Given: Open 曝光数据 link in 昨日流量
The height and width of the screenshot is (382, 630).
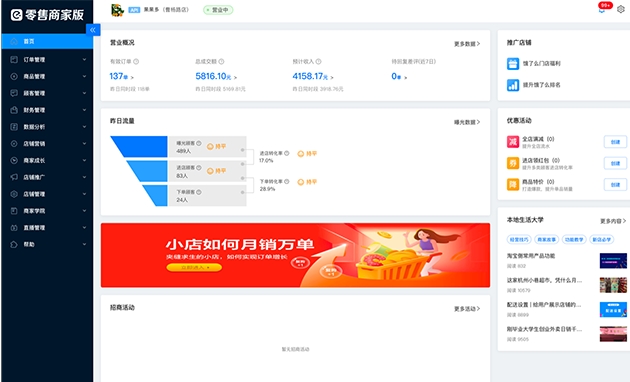Looking at the screenshot, I should [x=467, y=122].
